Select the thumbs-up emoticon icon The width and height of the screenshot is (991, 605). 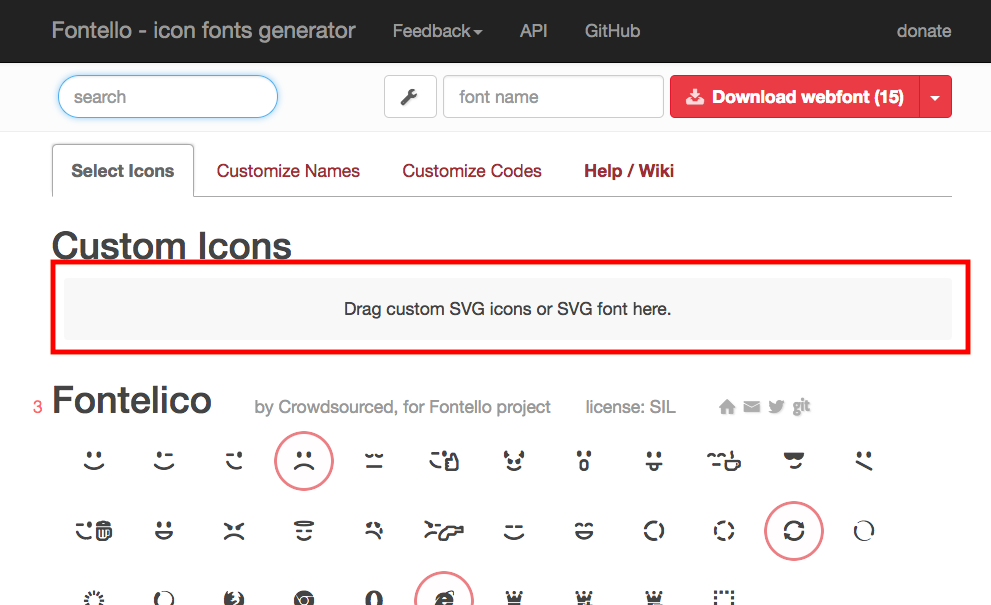click(x=444, y=460)
